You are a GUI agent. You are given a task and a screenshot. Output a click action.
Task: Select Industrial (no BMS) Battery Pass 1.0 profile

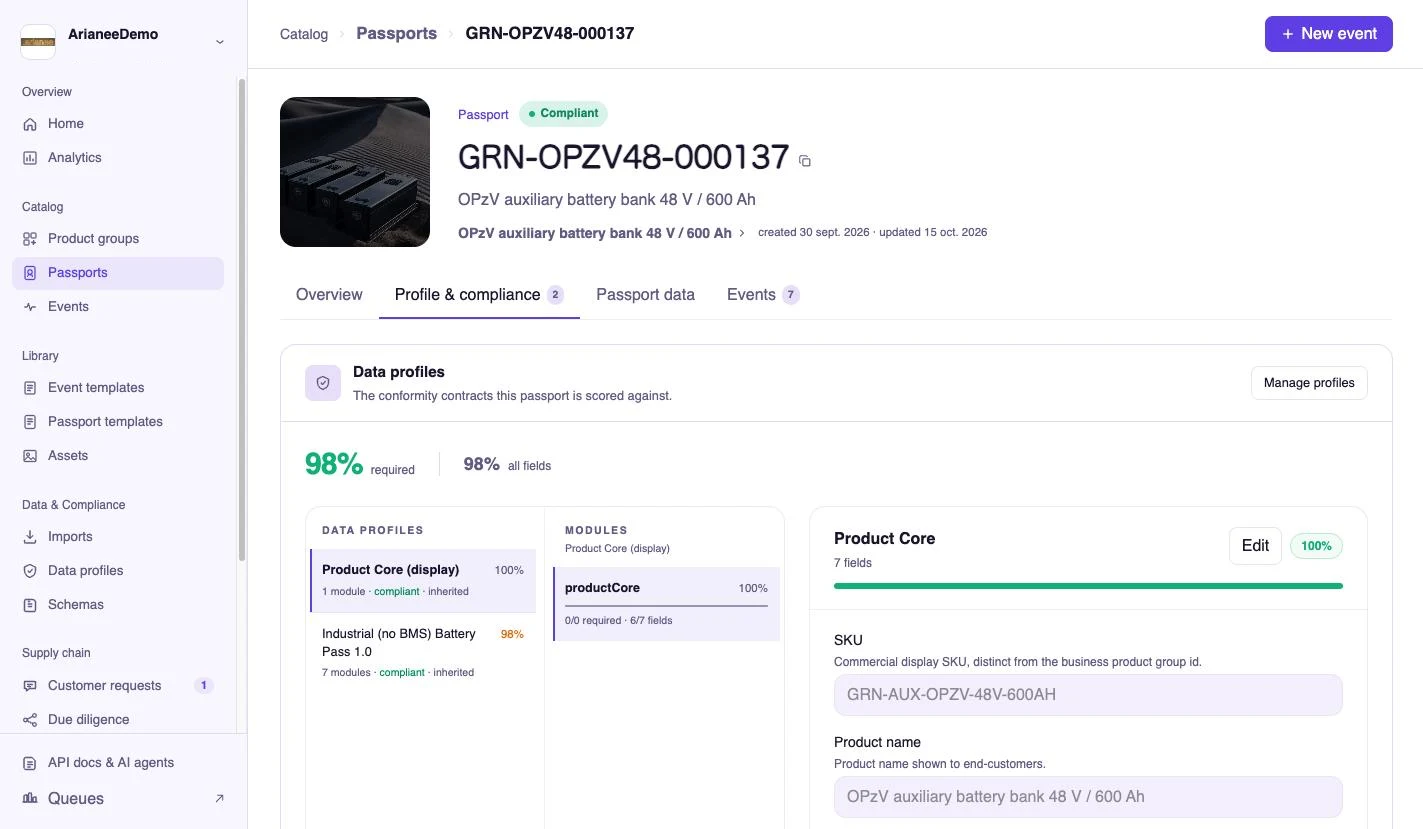422,652
